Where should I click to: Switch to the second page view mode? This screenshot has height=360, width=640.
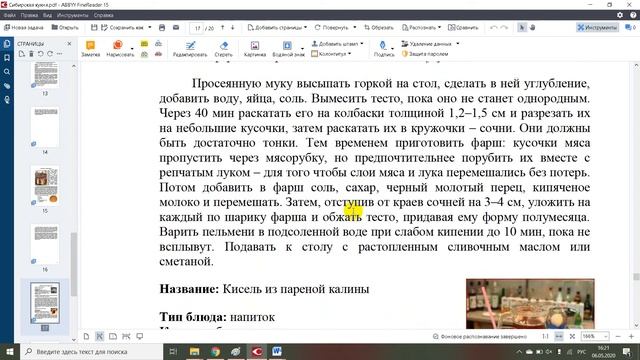click(100, 336)
